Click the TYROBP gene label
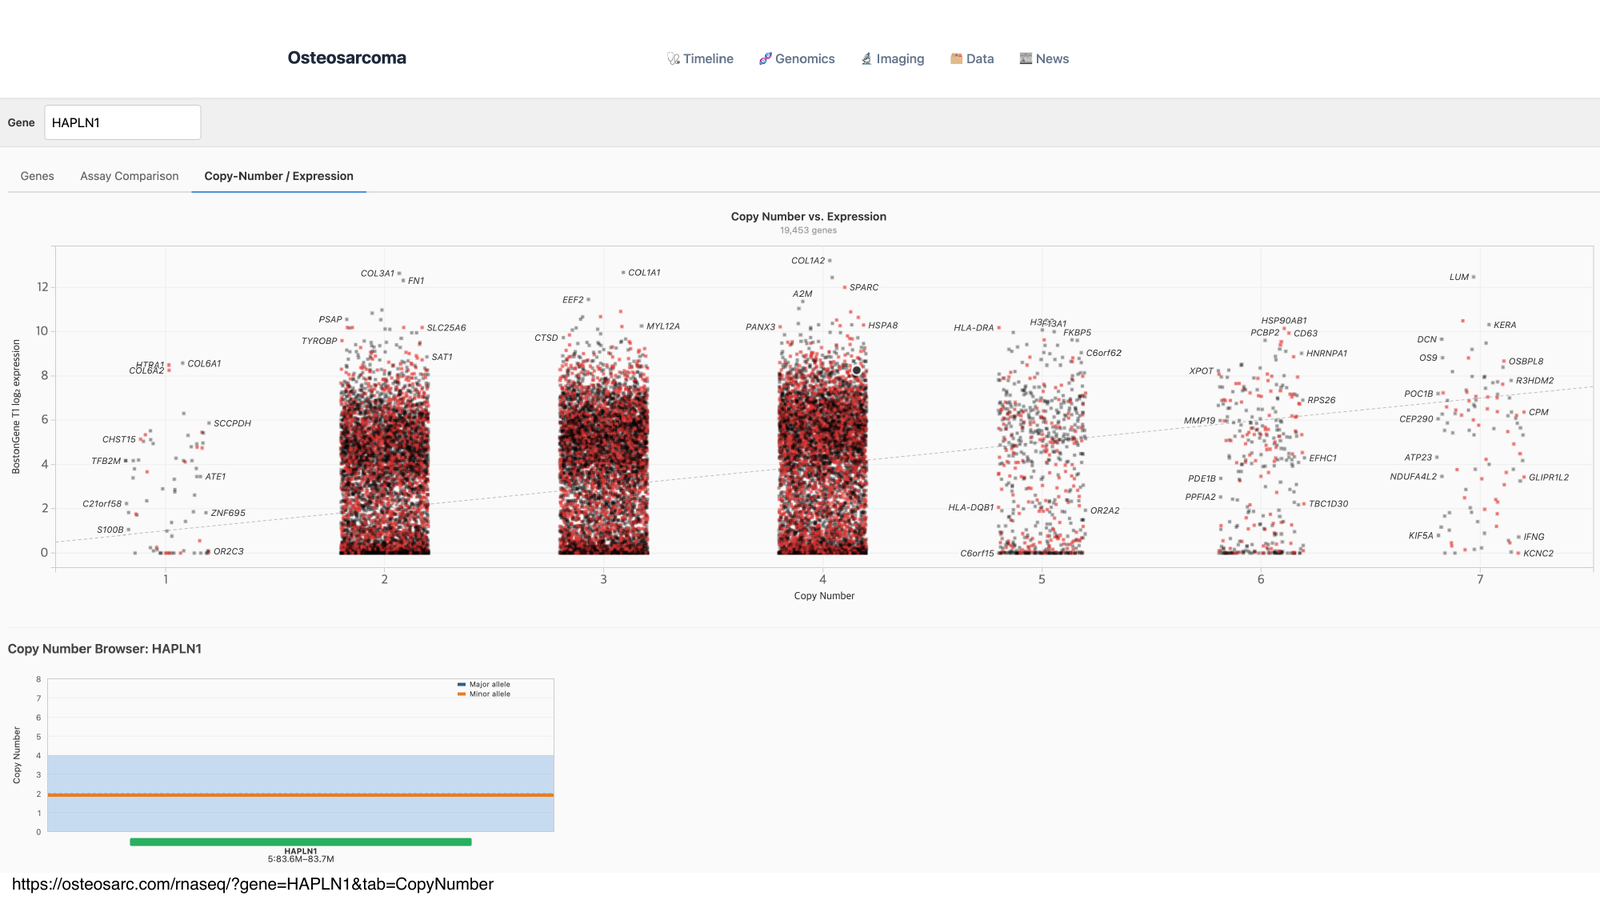 [319, 341]
